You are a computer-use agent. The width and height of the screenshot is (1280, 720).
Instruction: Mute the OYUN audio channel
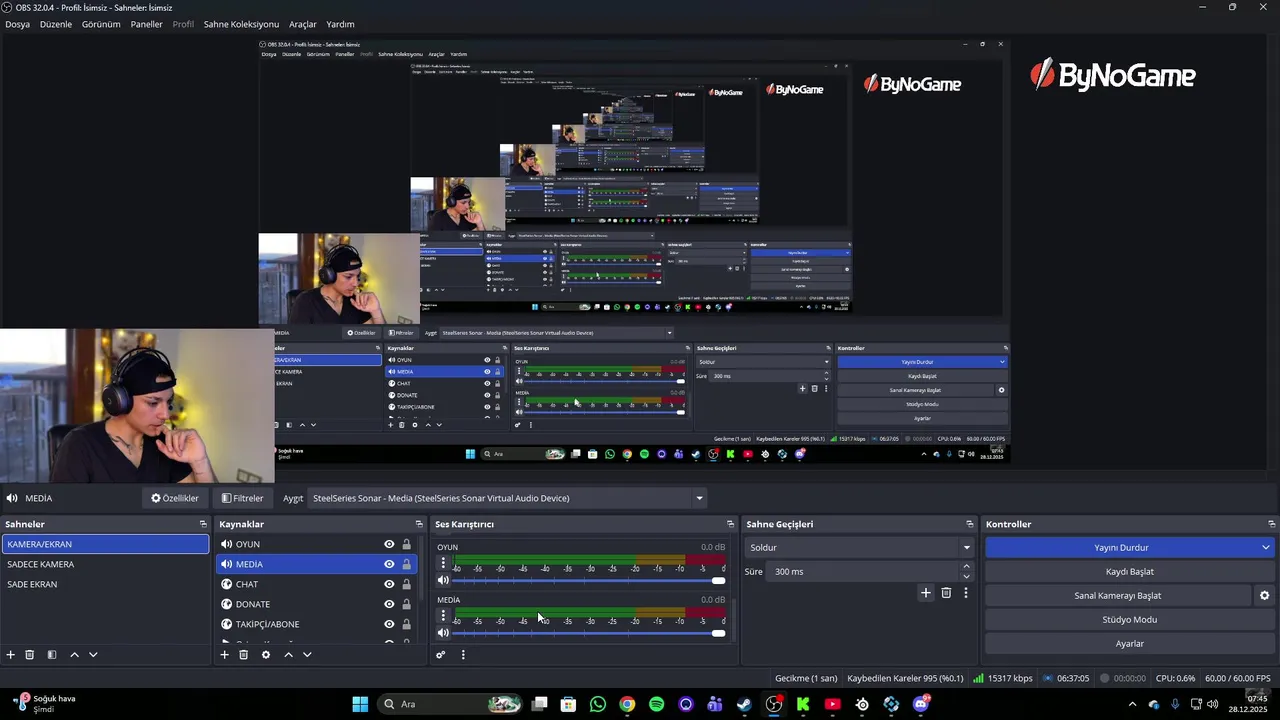443,581
